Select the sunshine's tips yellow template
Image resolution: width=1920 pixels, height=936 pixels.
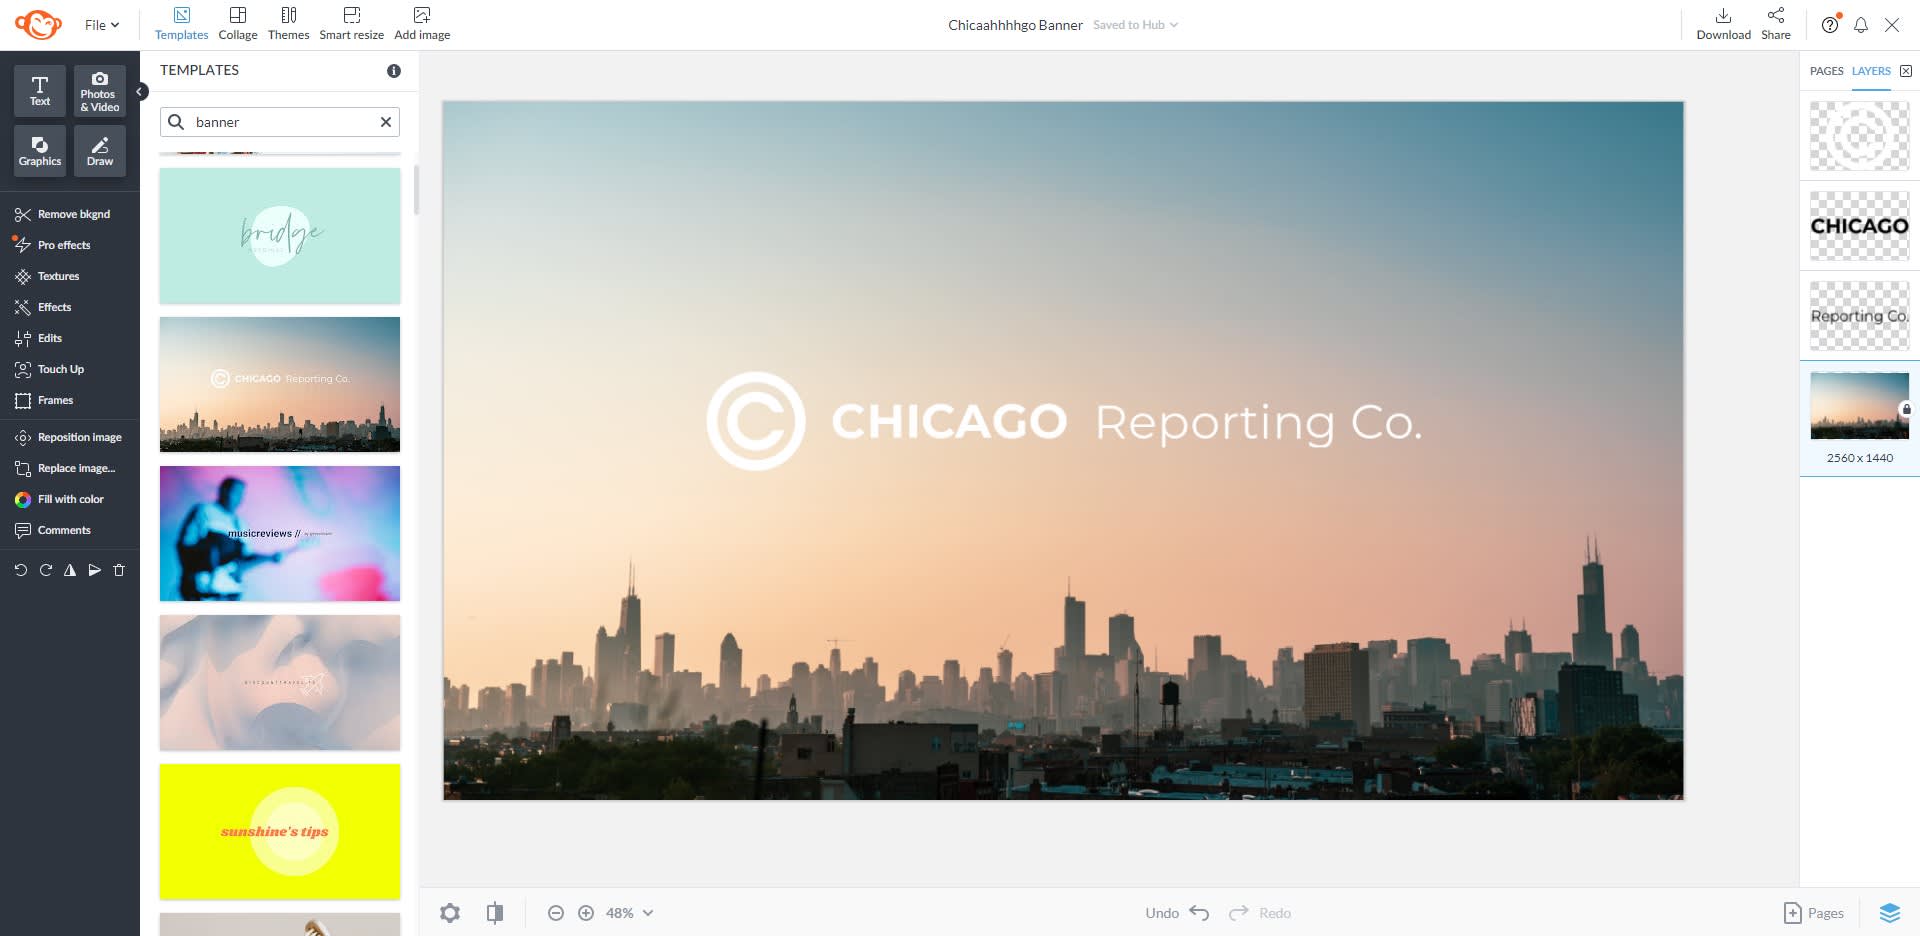tap(280, 832)
